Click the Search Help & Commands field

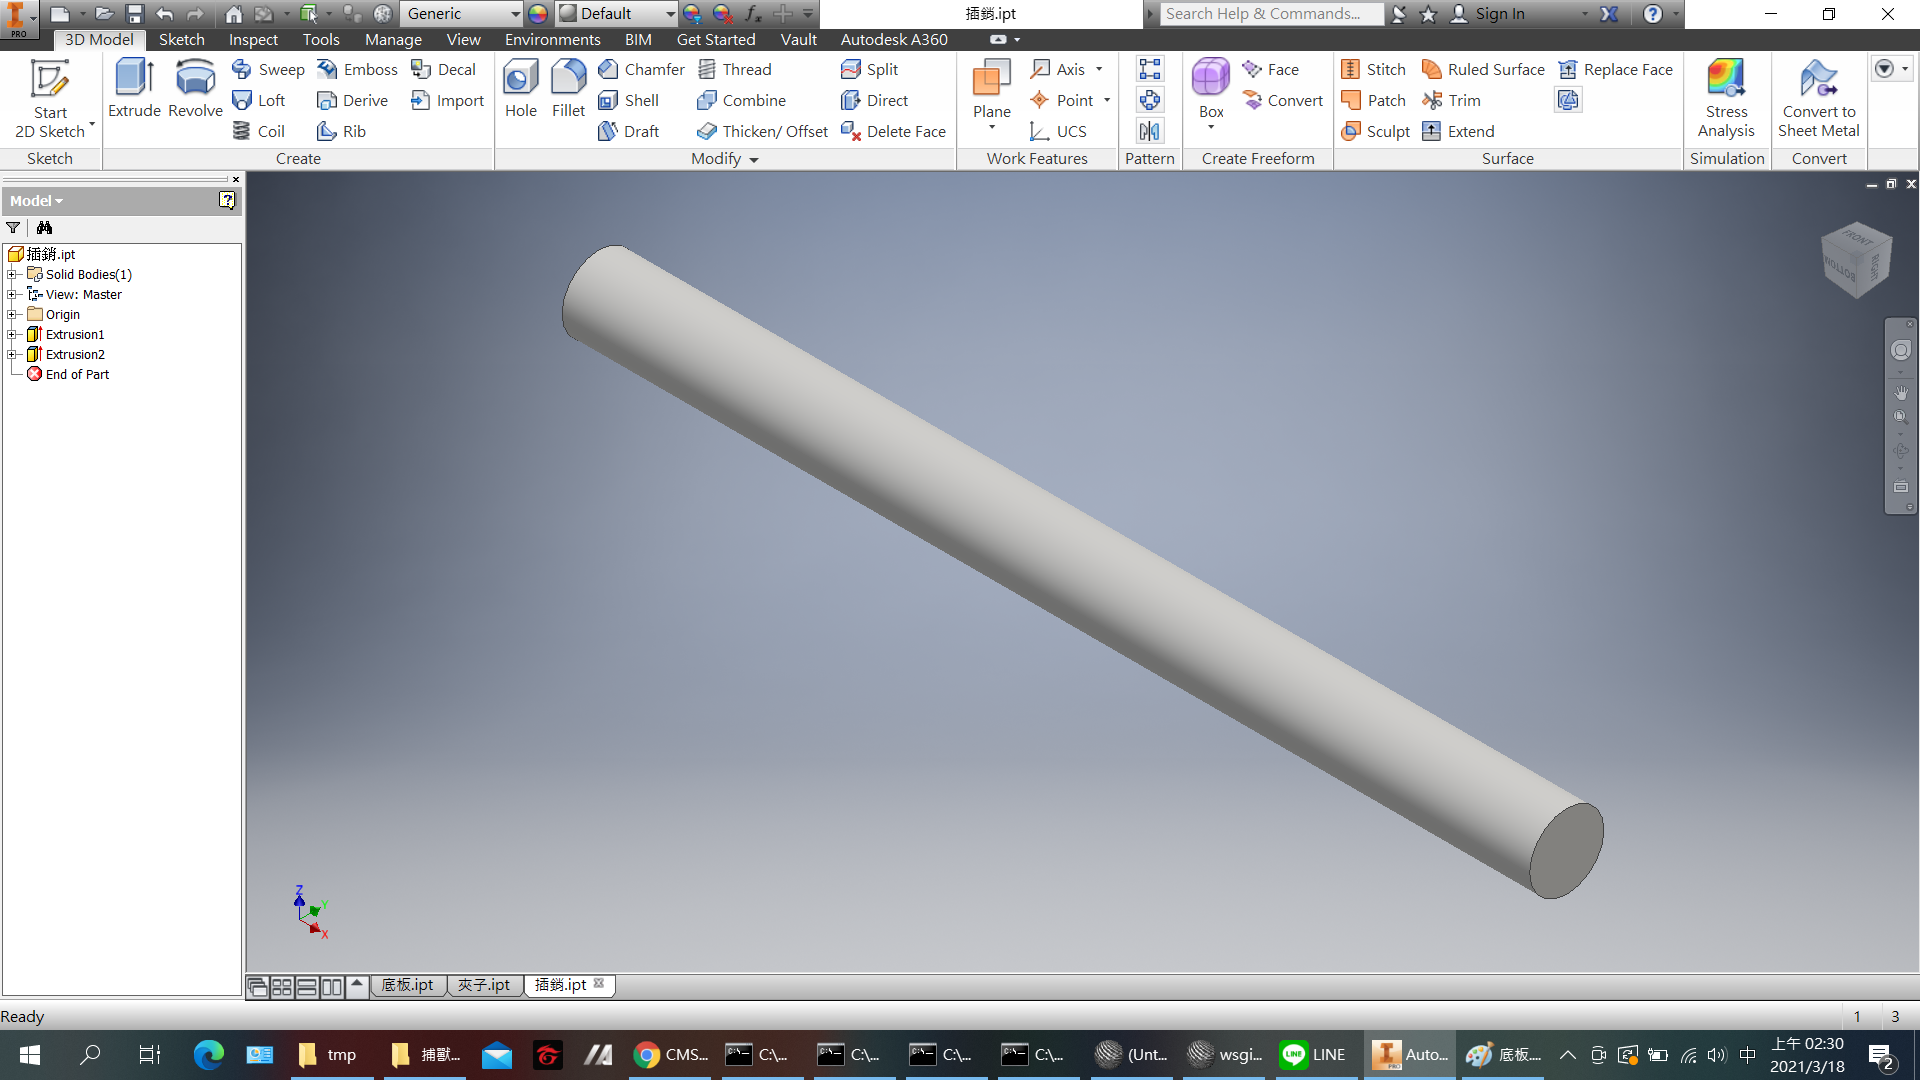tap(1270, 14)
